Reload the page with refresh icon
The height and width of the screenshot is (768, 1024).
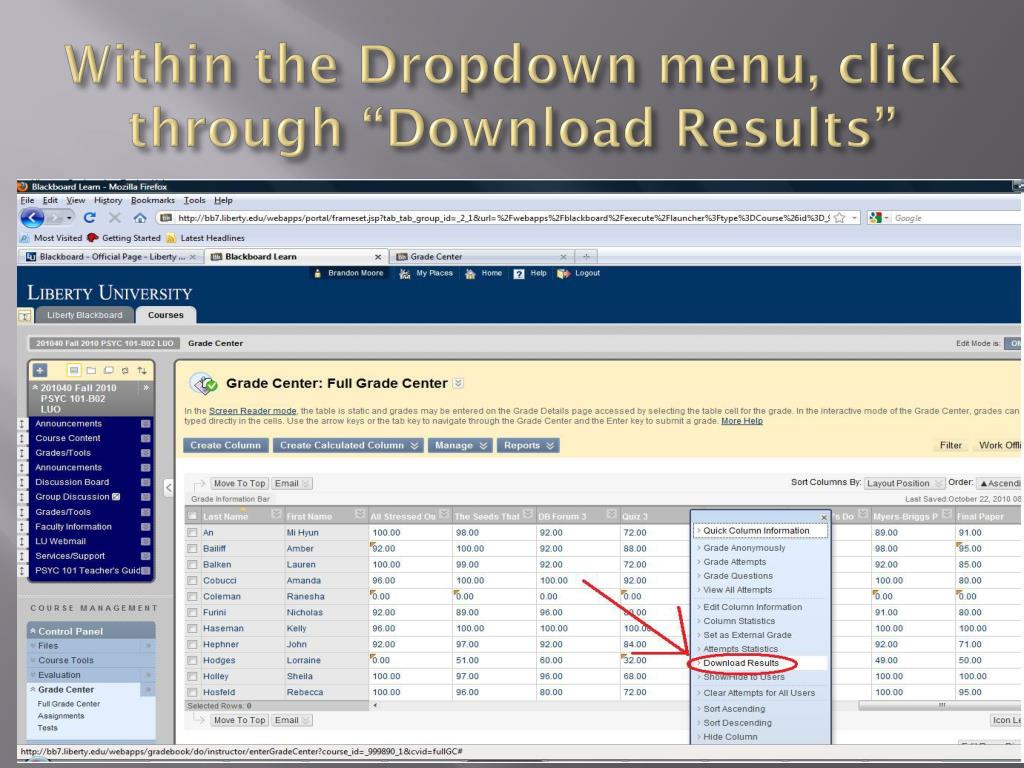[89, 217]
